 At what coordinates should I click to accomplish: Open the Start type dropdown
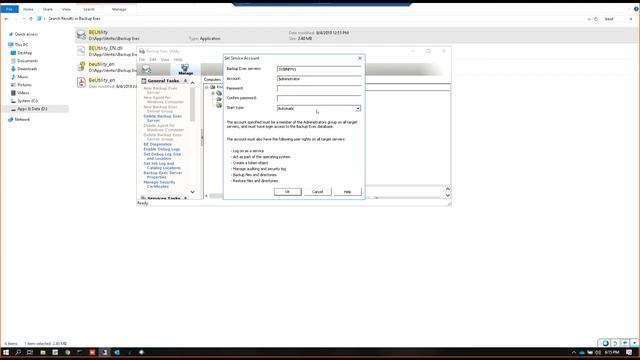(358, 108)
